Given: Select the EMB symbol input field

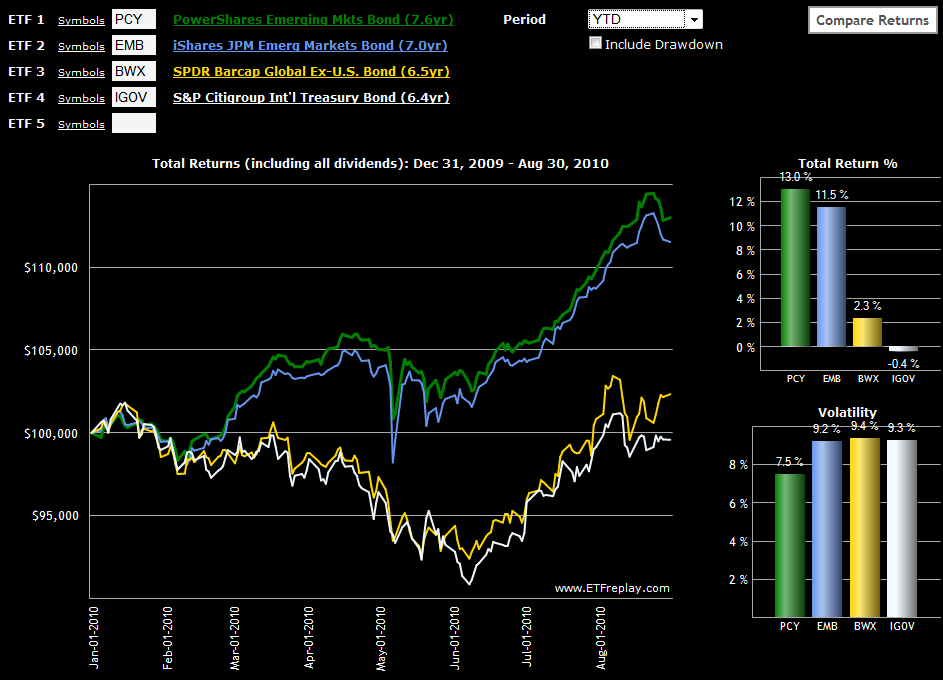Looking at the screenshot, I should pos(134,45).
